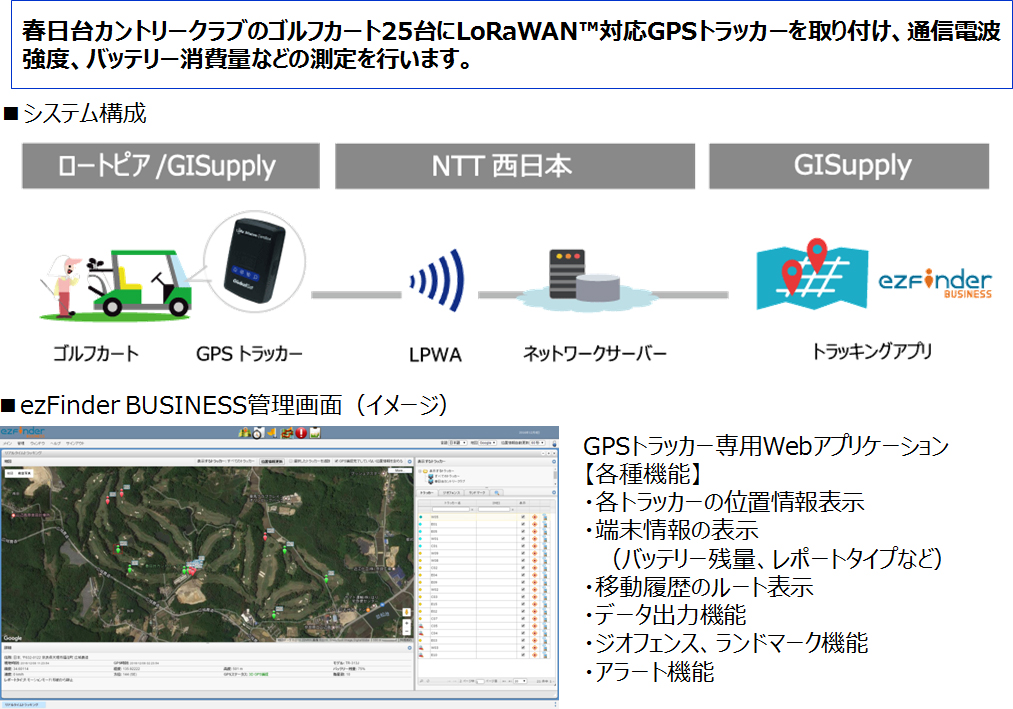Viewport: 1013px width, 709px height.
Task: Switch to the ランドマーク tab
Action: tap(477, 492)
